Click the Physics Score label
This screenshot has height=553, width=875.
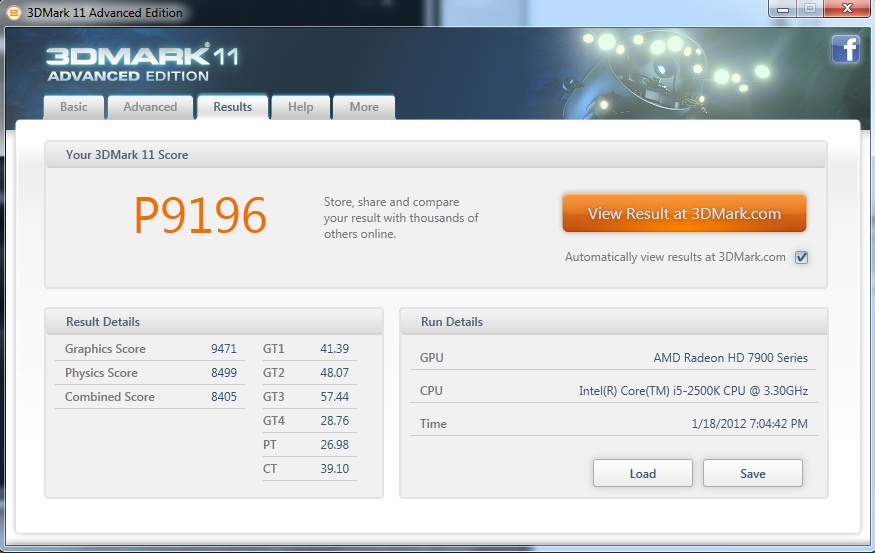101,373
